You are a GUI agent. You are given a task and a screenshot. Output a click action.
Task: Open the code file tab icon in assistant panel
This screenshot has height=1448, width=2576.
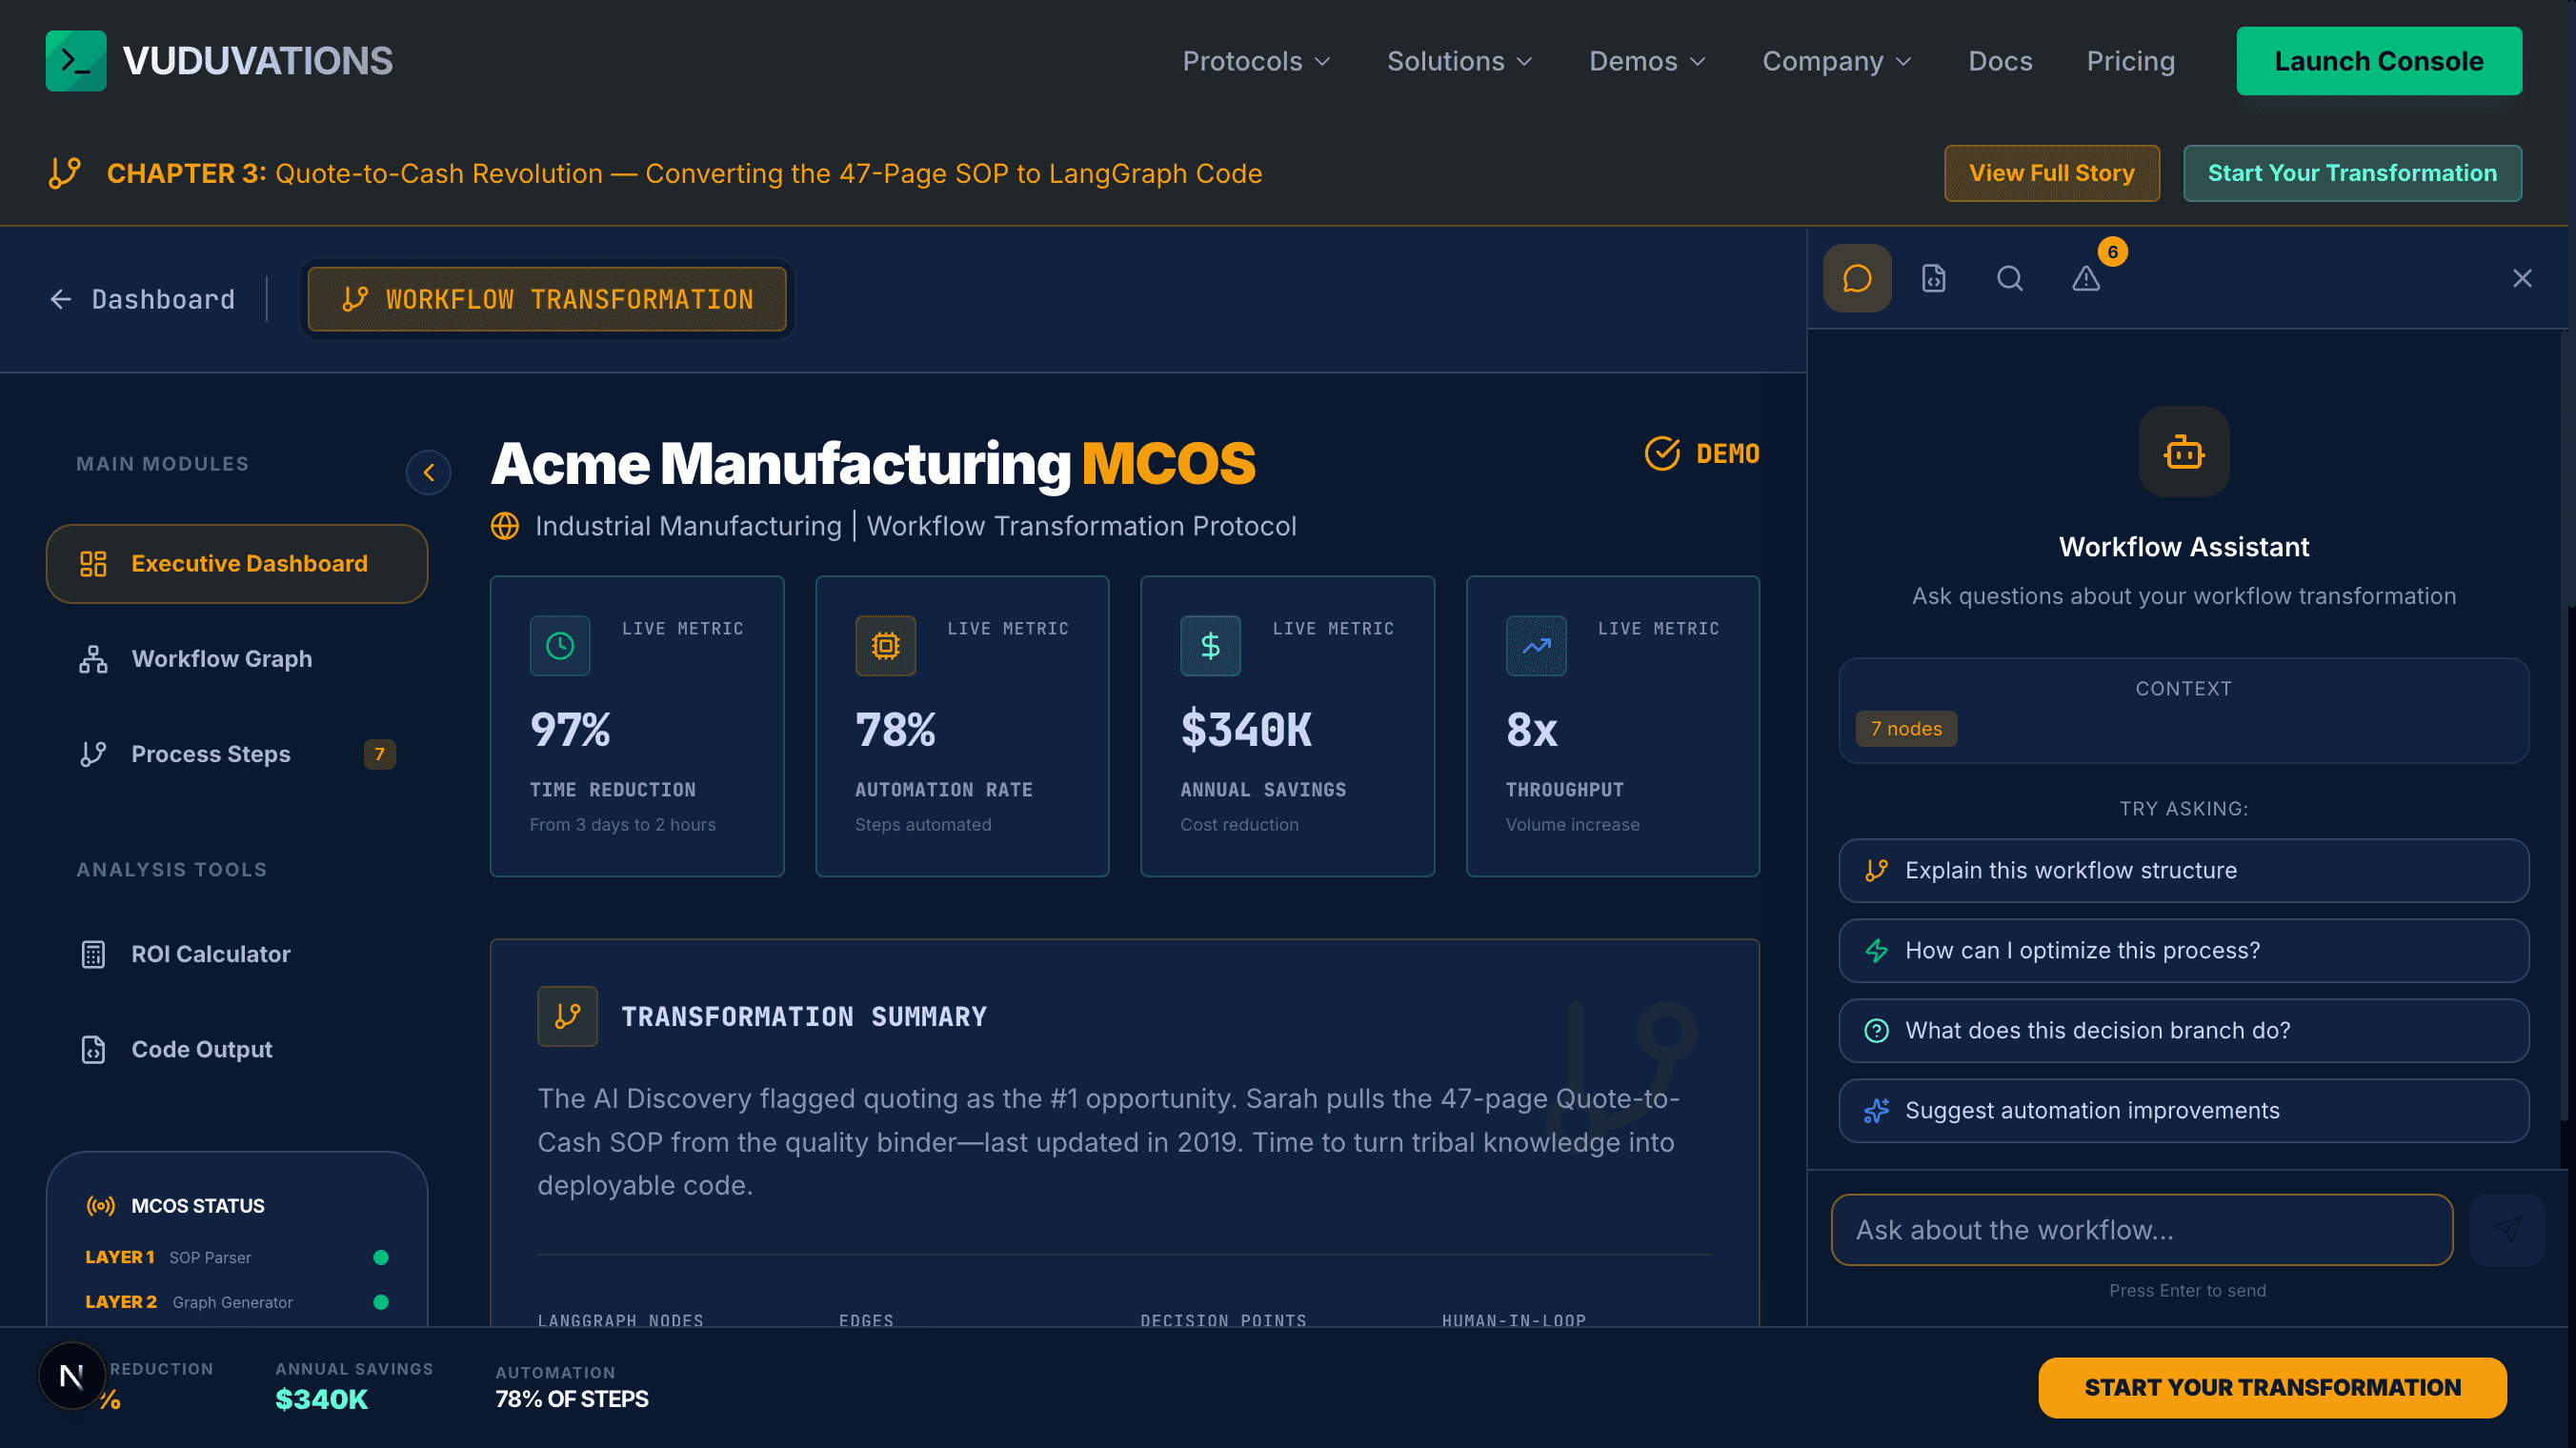point(1934,278)
